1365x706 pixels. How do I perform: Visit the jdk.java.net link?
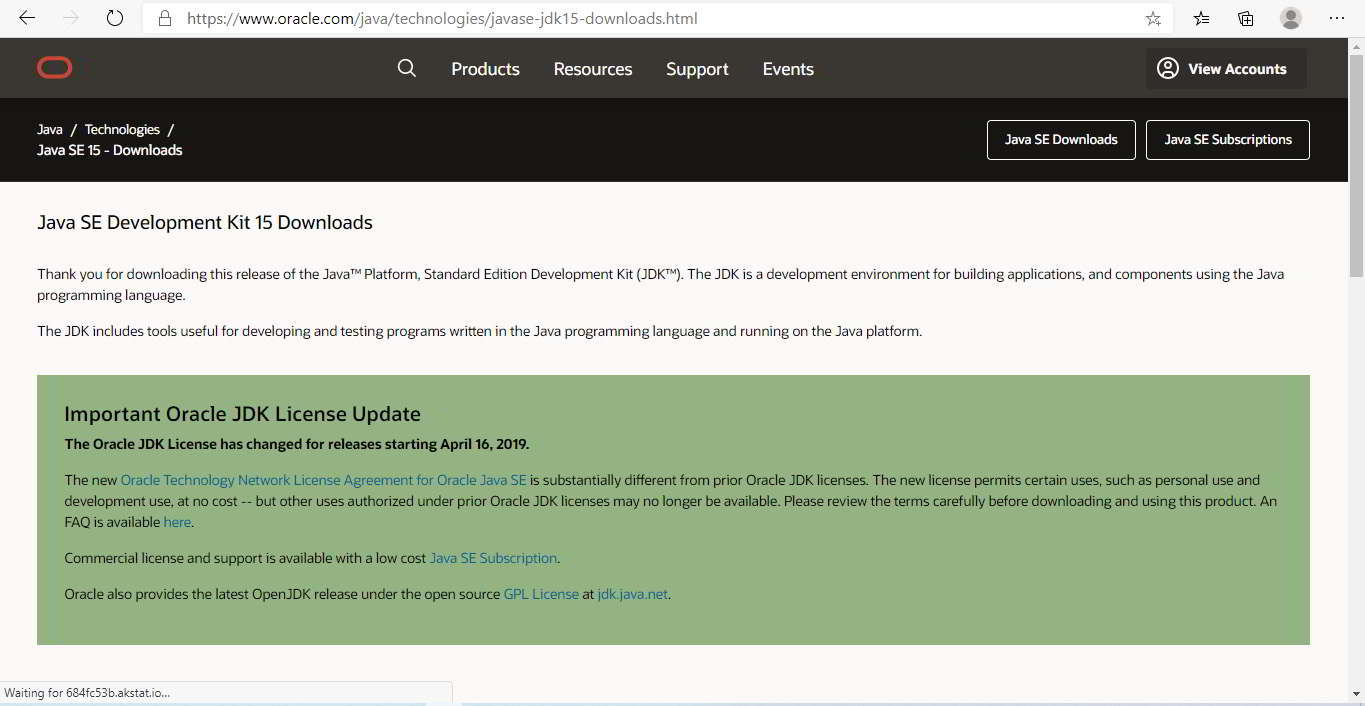[x=632, y=594]
